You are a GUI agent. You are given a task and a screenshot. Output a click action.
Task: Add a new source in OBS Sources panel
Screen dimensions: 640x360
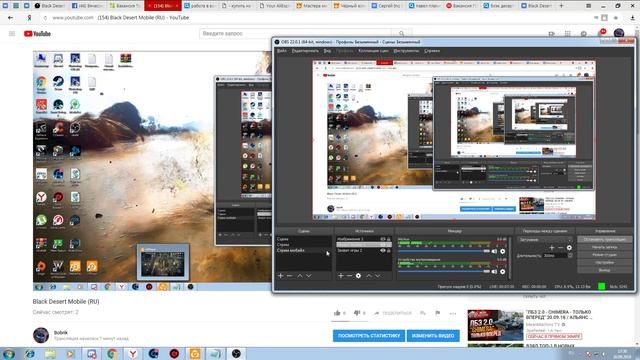[341, 276]
